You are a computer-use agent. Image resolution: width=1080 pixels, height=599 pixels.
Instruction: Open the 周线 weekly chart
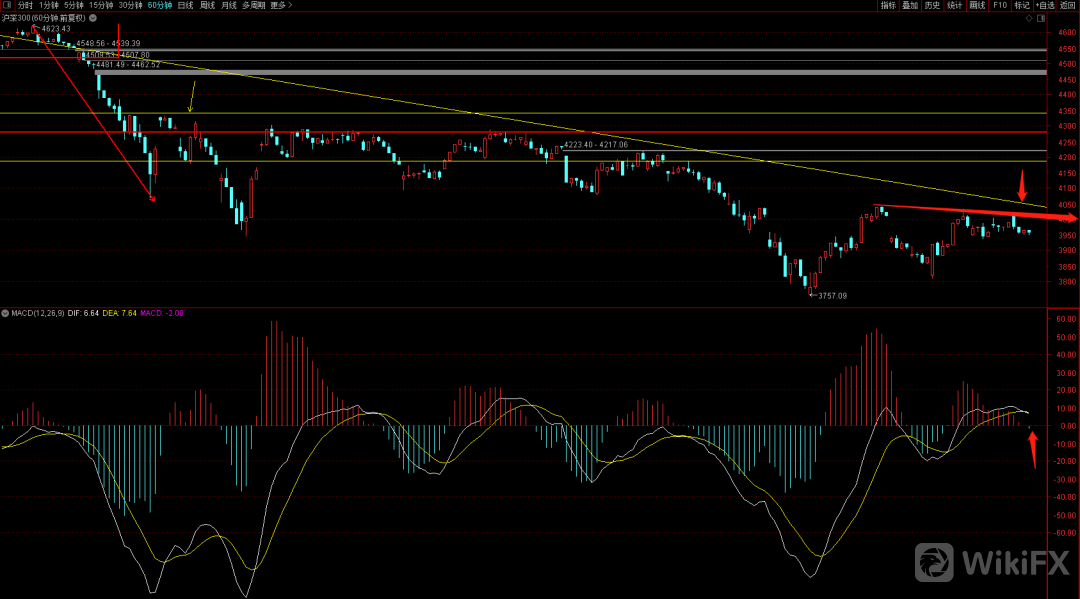coord(207,5)
